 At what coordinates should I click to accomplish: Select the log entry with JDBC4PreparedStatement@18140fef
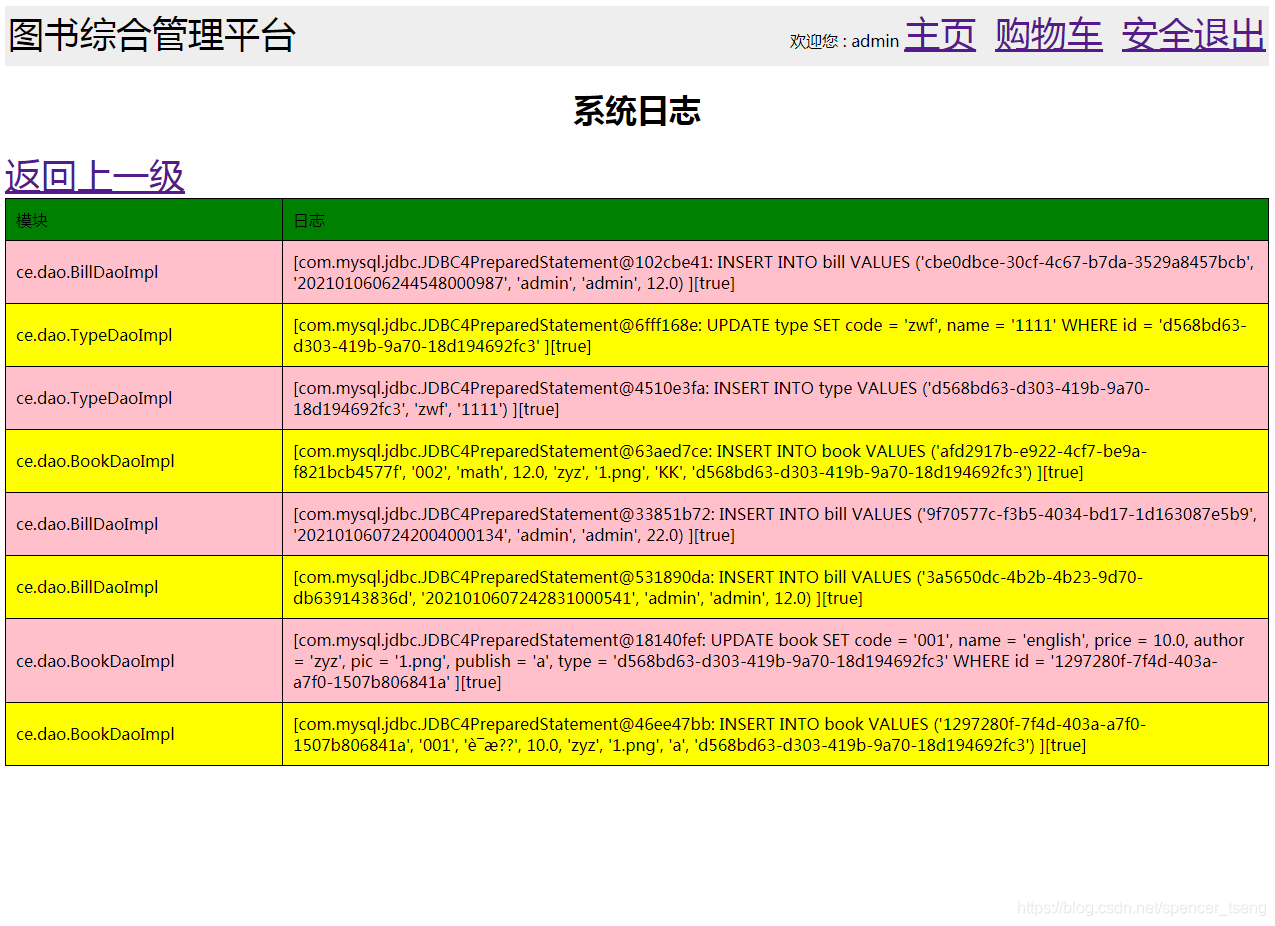click(775, 661)
